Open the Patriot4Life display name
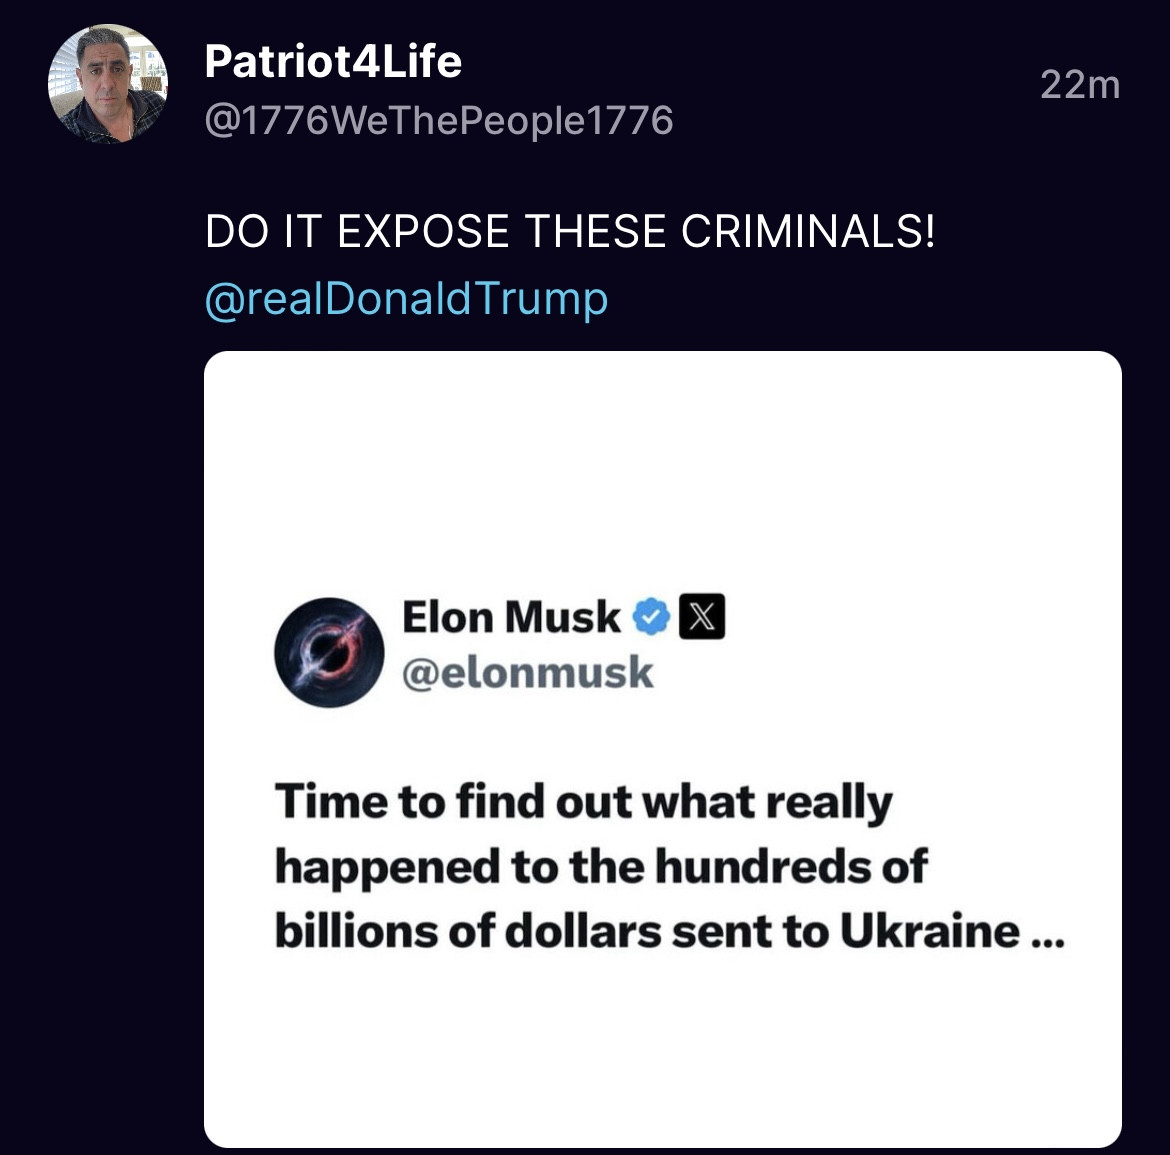Image resolution: width=1170 pixels, height=1155 pixels. click(333, 62)
